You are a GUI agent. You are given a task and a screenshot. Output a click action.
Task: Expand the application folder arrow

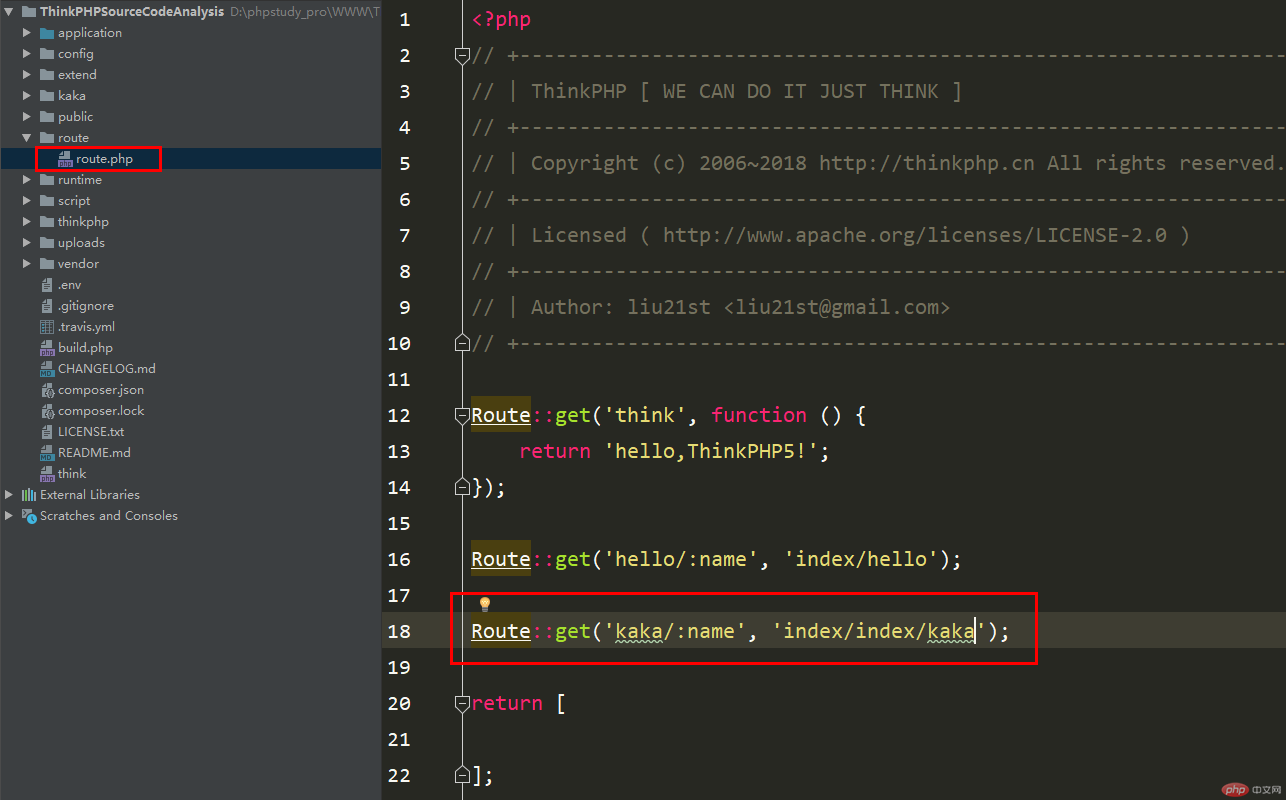[27, 33]
